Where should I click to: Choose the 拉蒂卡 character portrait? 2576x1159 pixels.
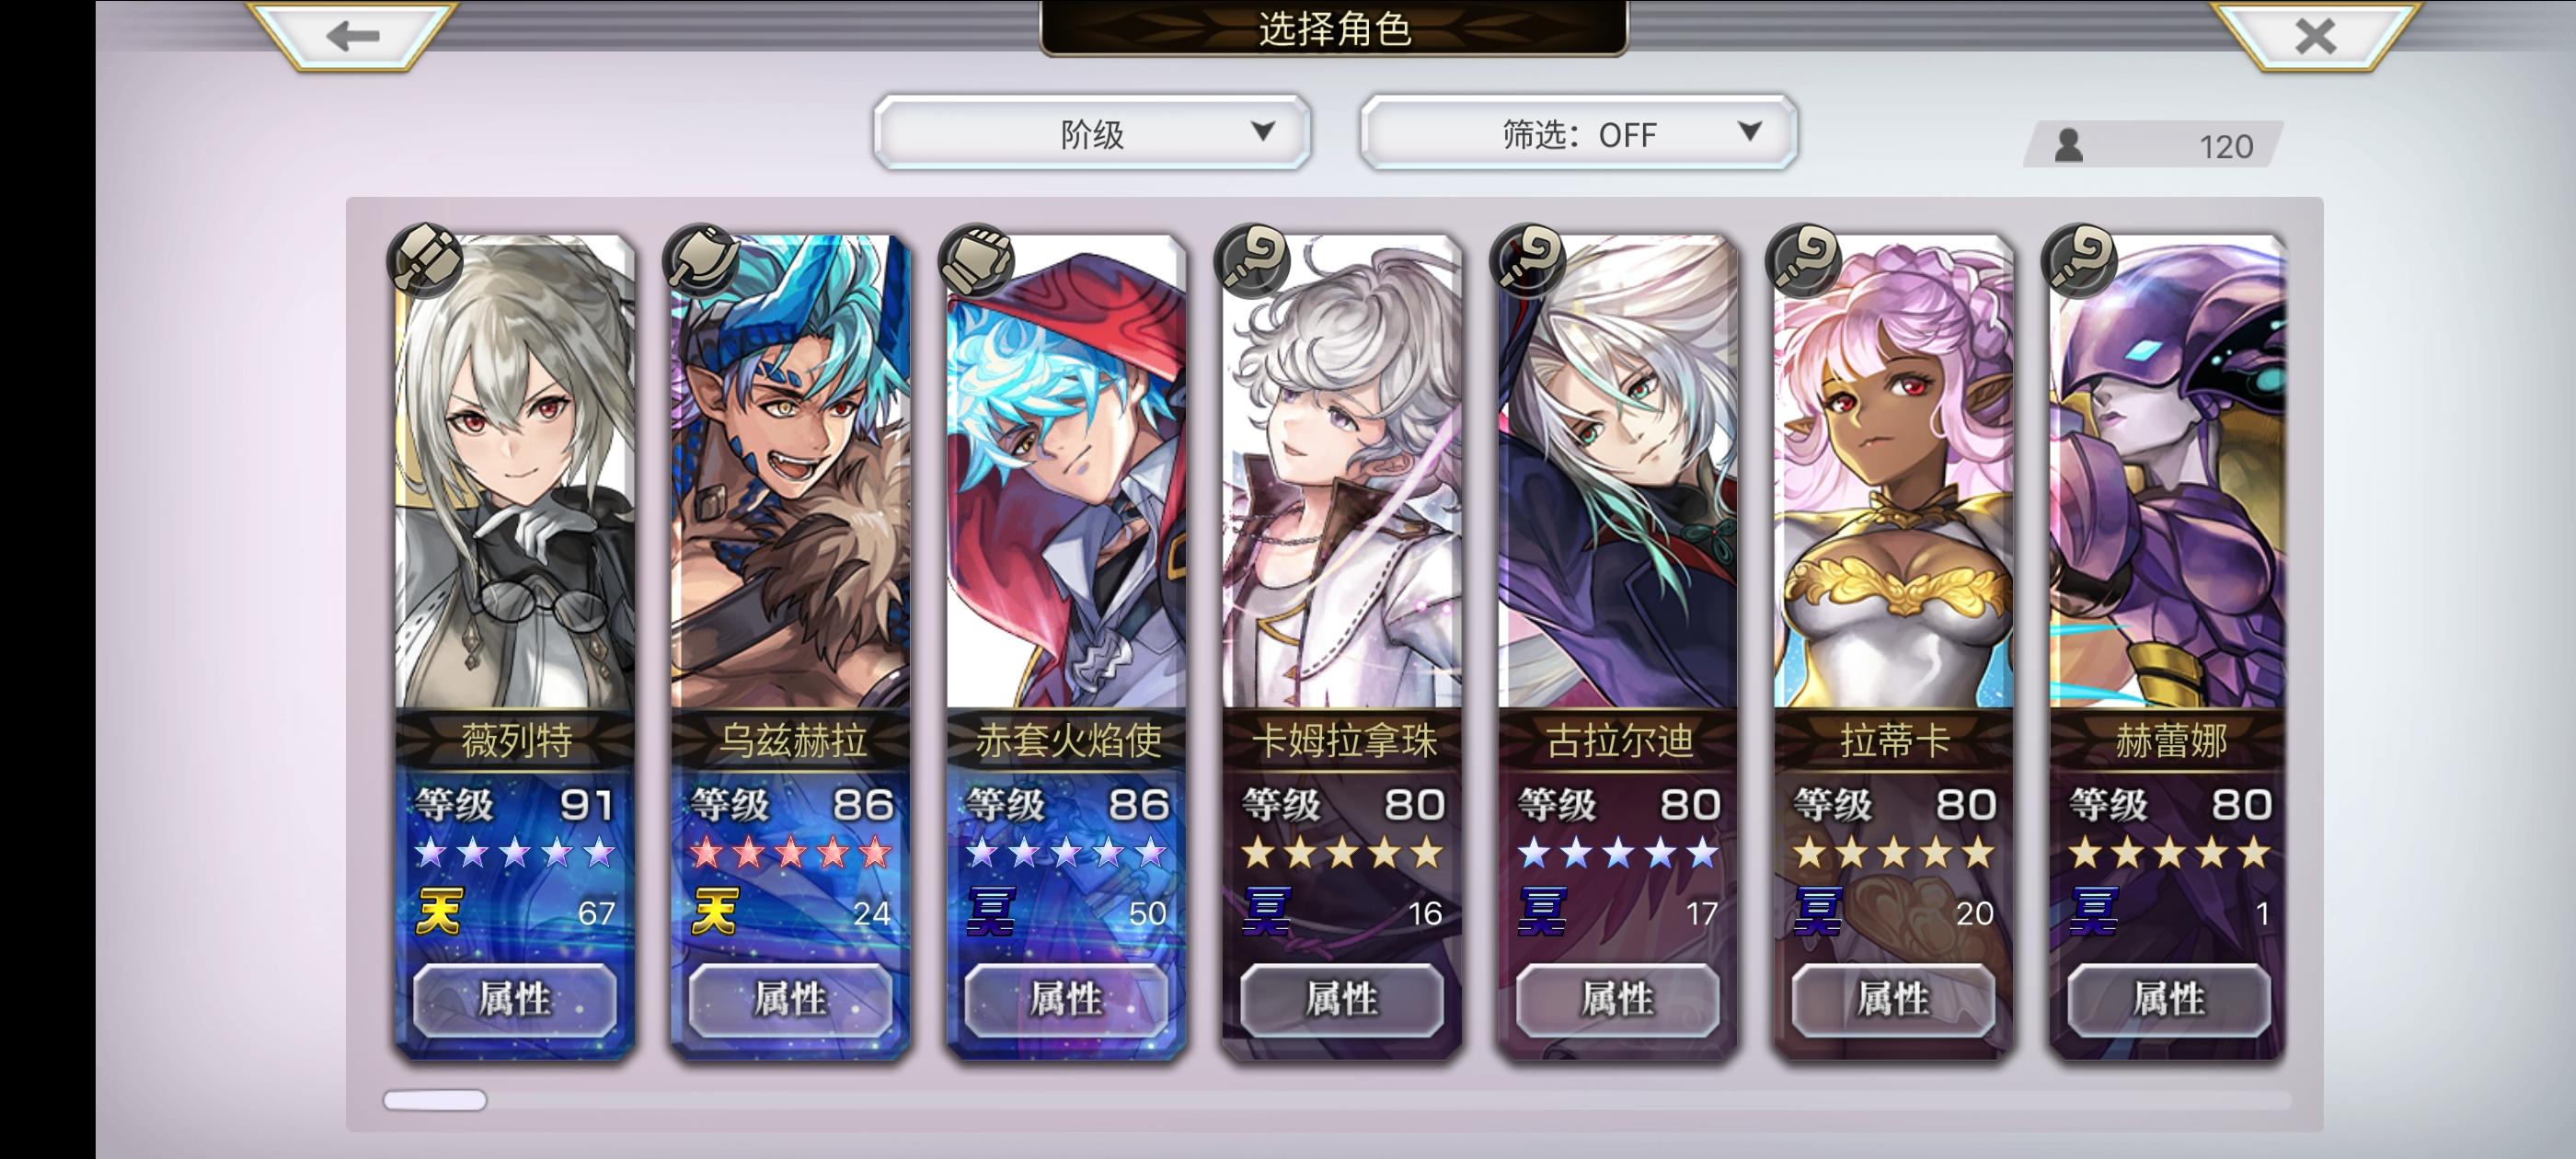(x=1893, y=471)
